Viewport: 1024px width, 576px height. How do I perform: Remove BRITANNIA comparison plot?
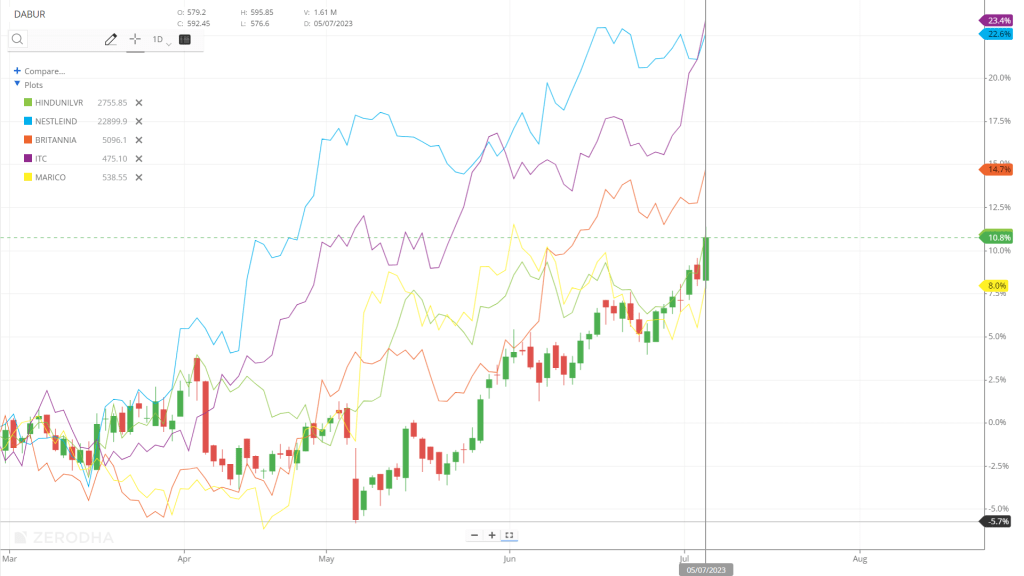[x=139, y=140]
